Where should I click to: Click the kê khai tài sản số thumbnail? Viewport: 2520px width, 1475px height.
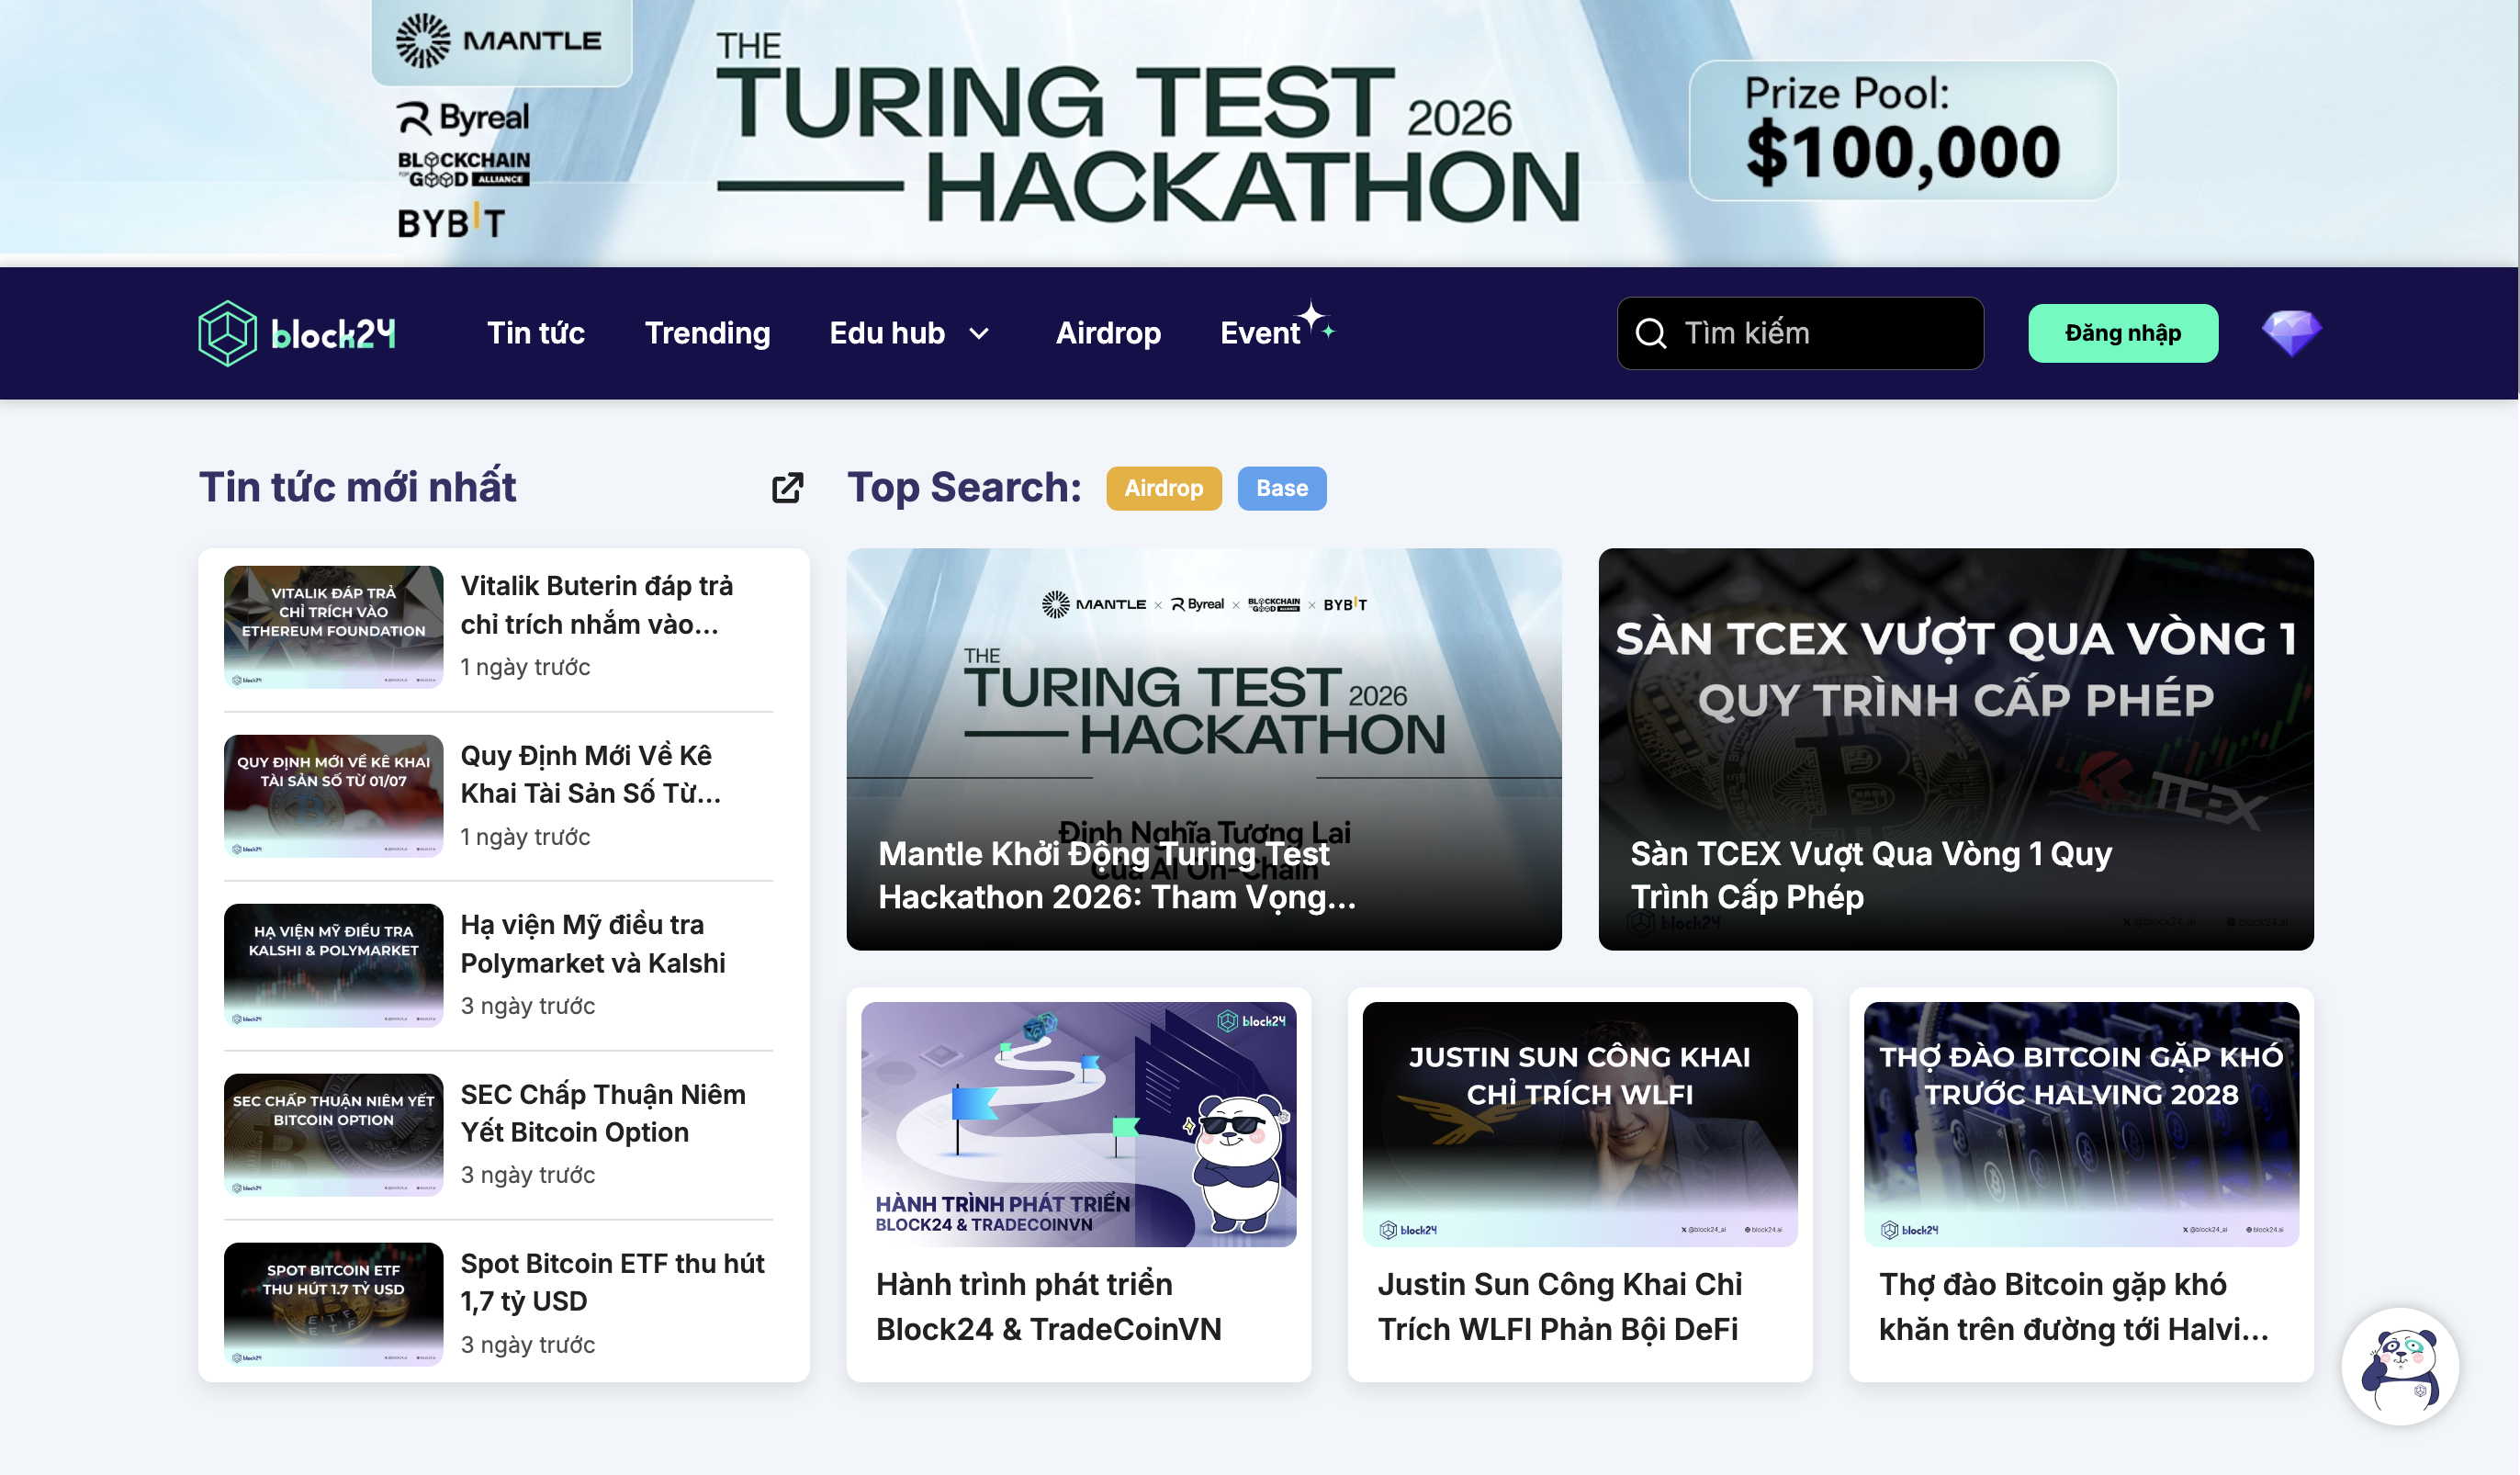[x=333, y=796]
